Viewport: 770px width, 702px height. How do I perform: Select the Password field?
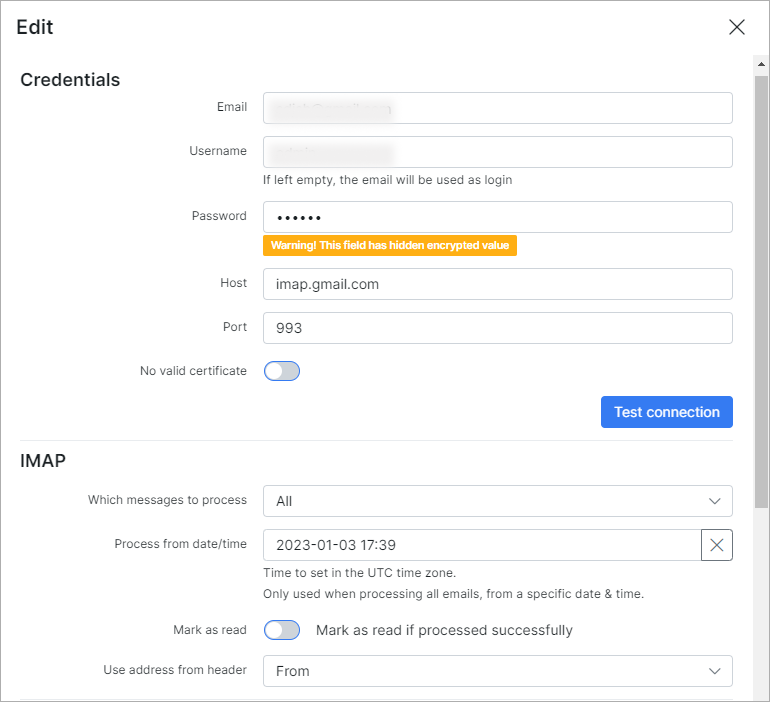click(497, 217)
